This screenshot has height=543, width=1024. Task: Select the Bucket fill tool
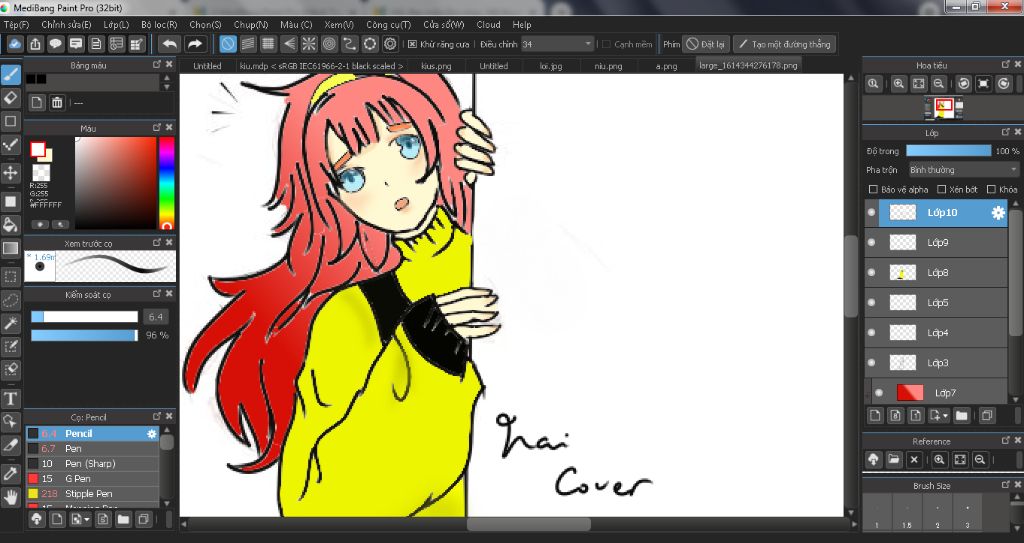click(10, 225)
